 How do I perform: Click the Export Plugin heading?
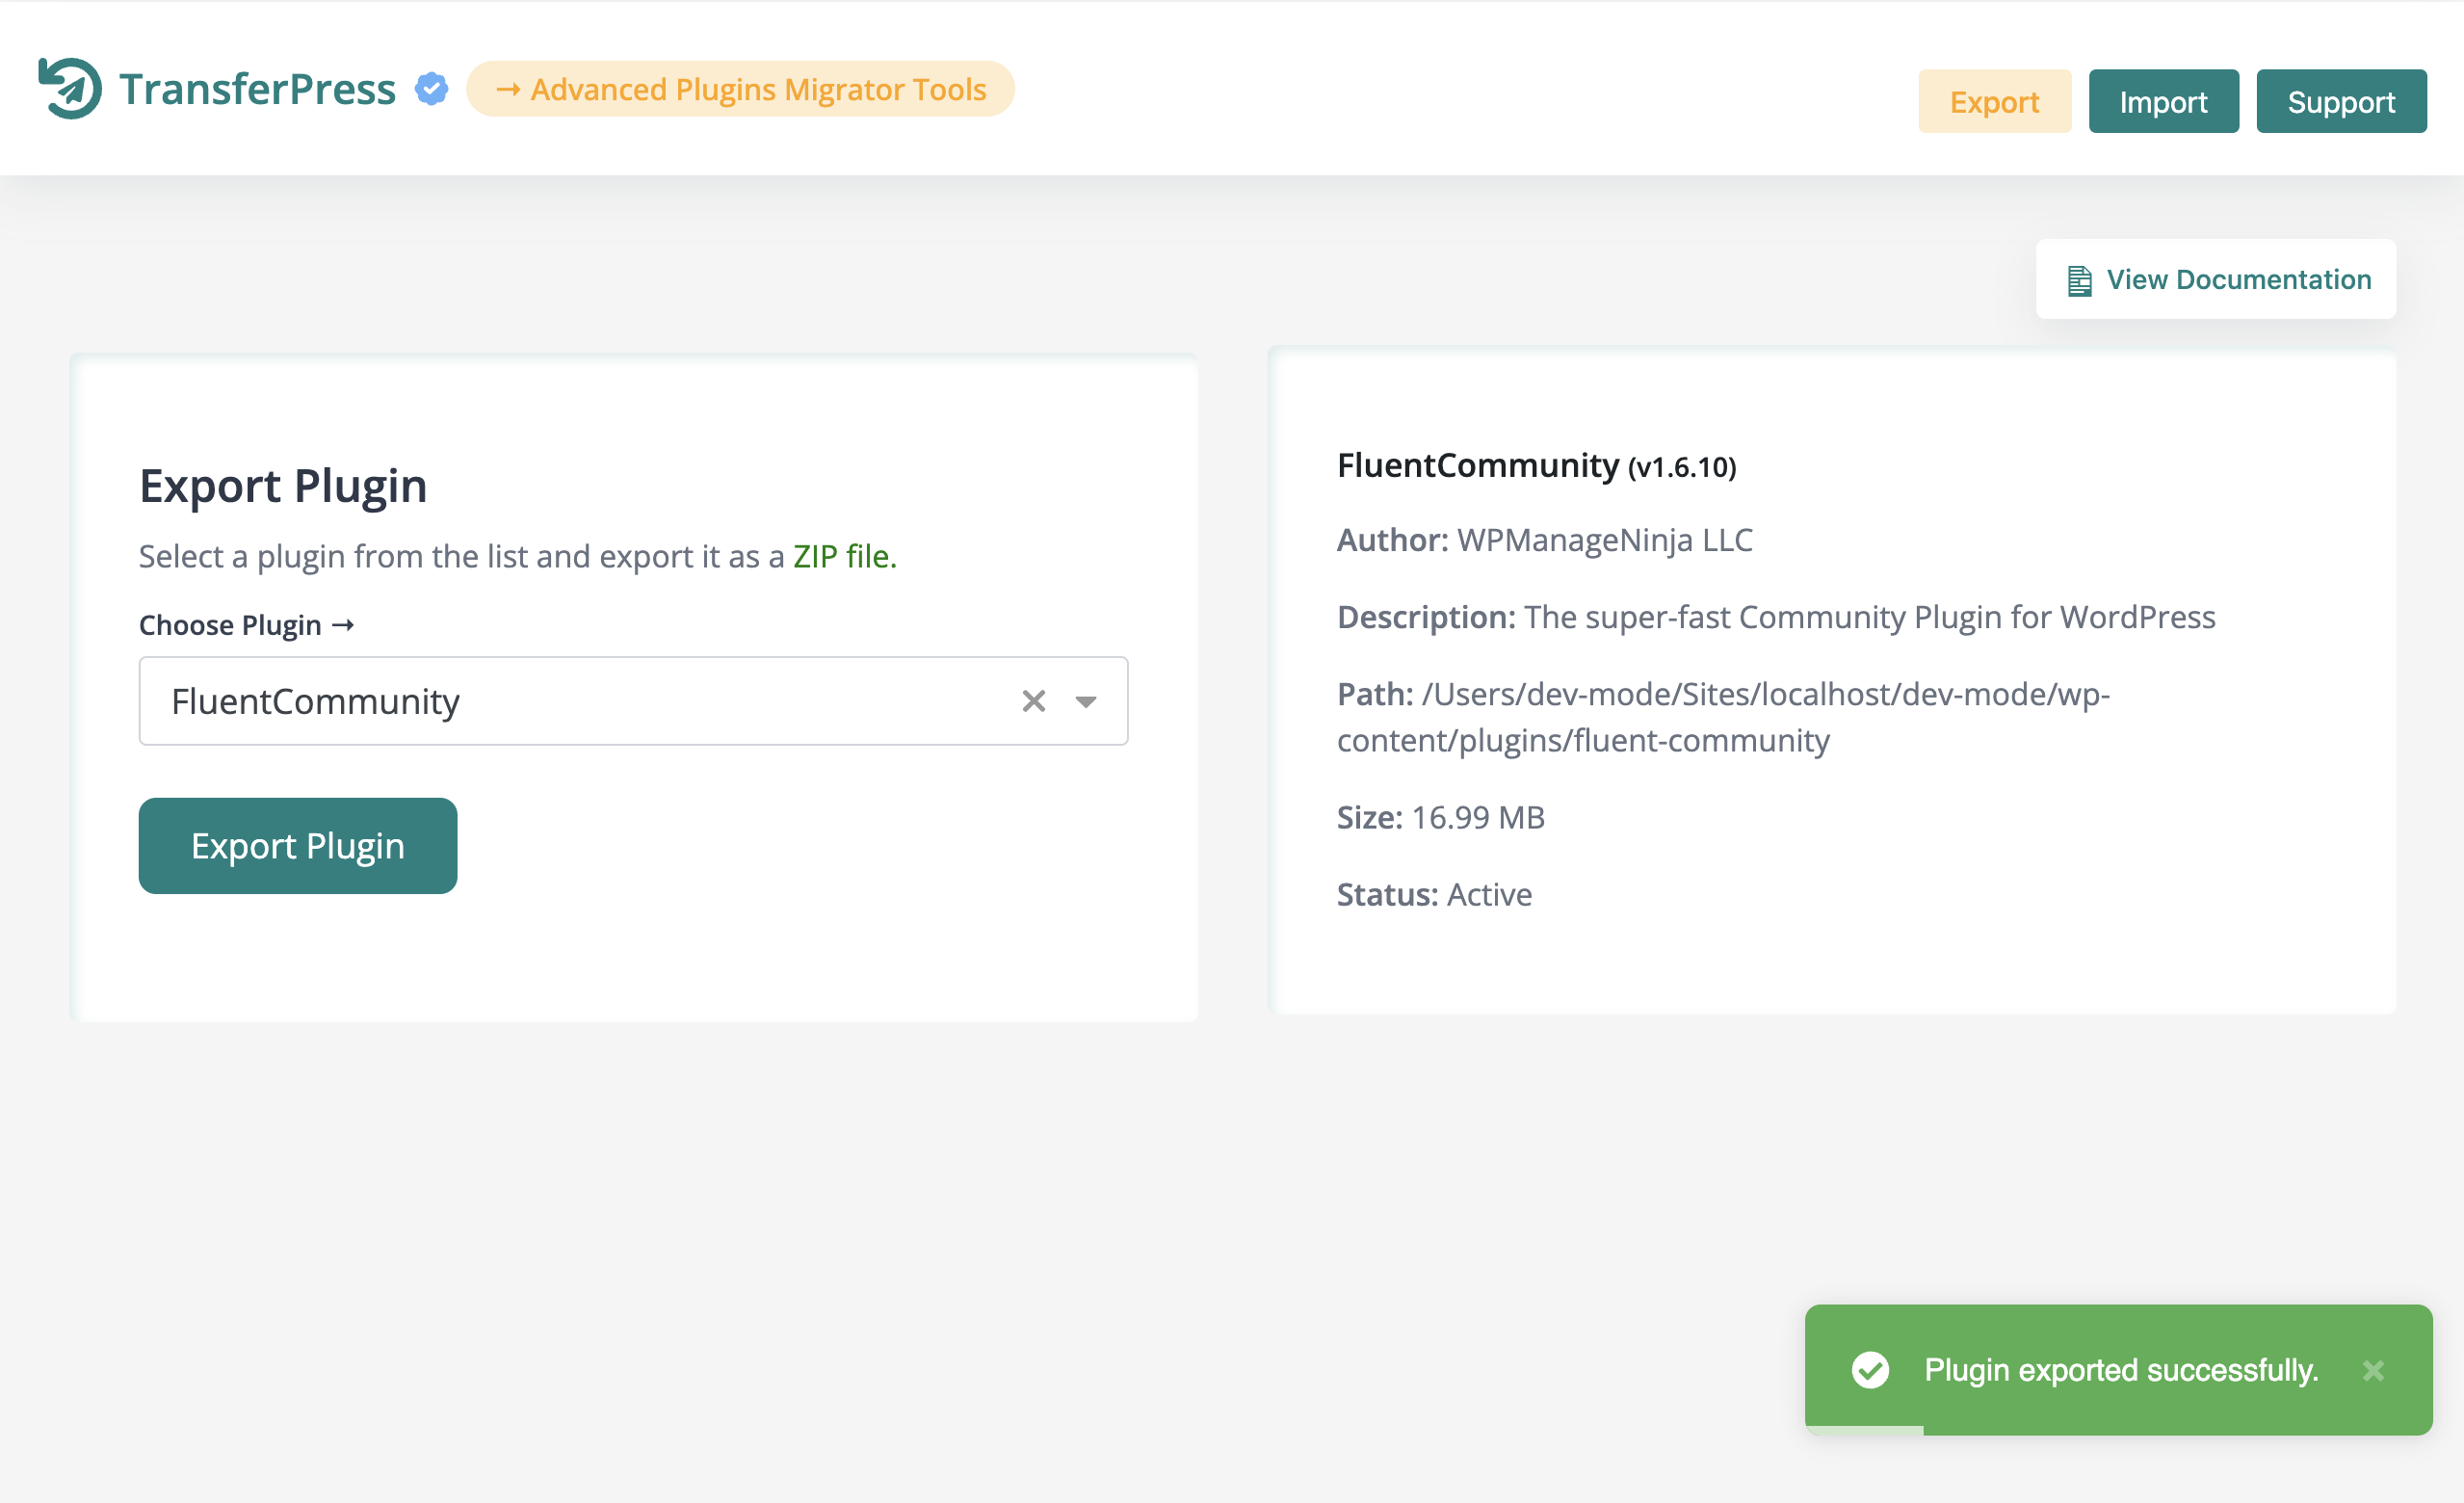(283, 486)
